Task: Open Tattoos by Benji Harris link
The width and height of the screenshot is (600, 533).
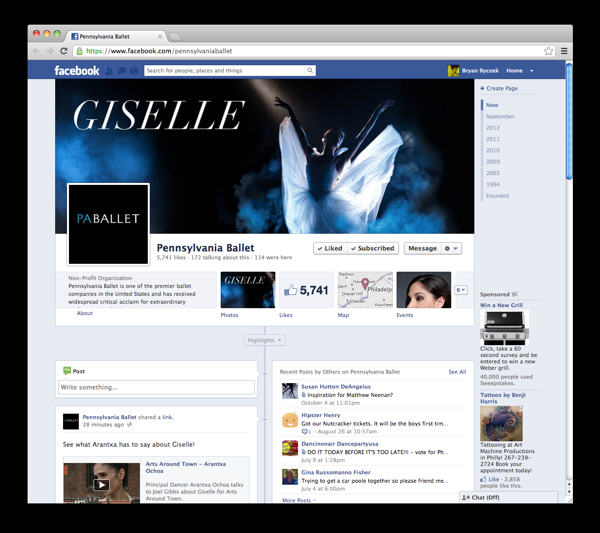Action: [503, 398]
